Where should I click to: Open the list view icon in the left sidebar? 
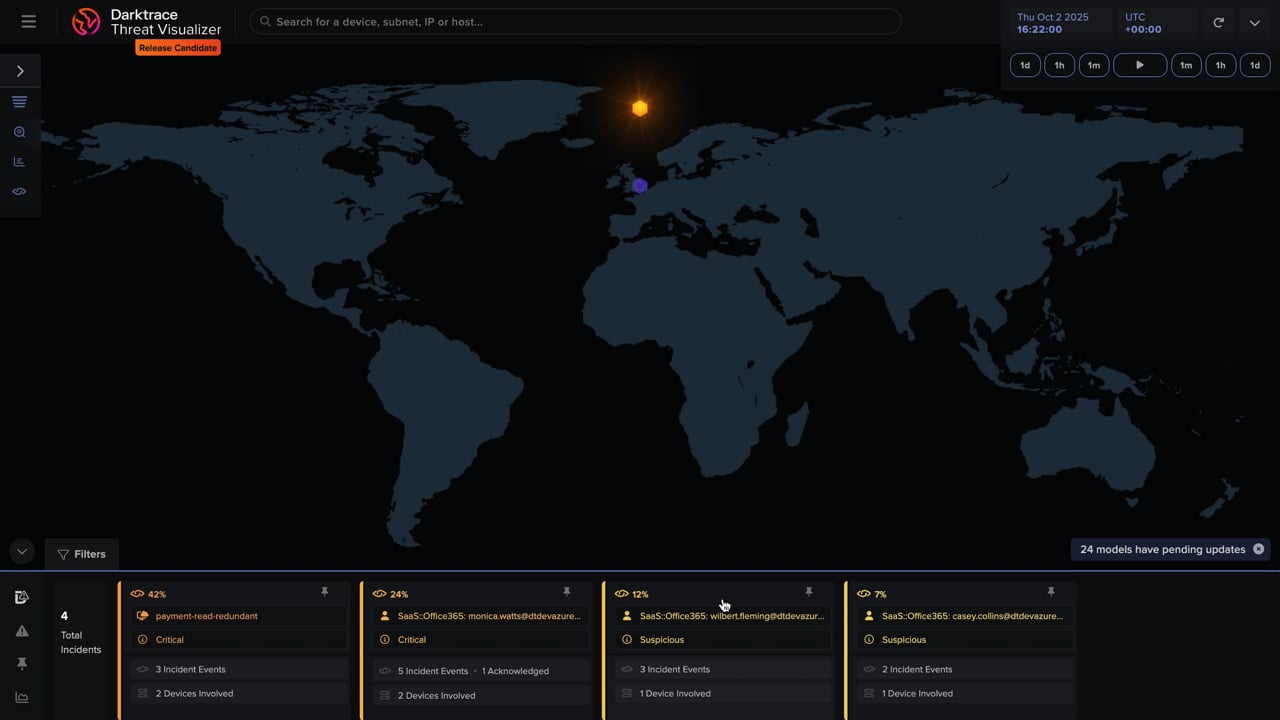tap(20, 102)
